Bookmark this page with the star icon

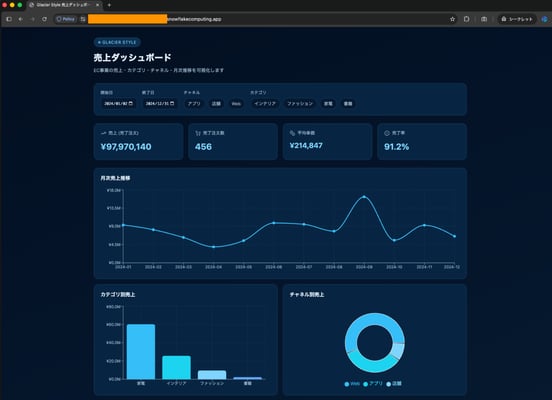(x=452, y=19)
